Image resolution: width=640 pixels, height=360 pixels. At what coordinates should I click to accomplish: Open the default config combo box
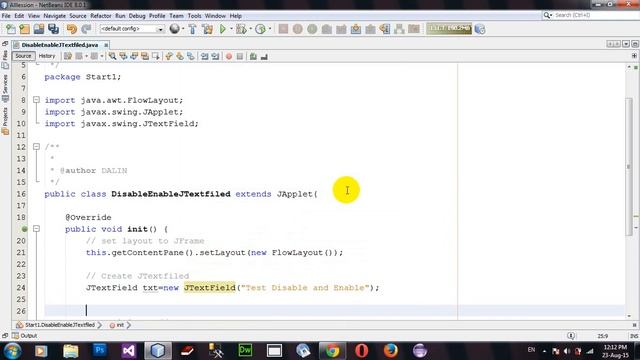(132, 29)
